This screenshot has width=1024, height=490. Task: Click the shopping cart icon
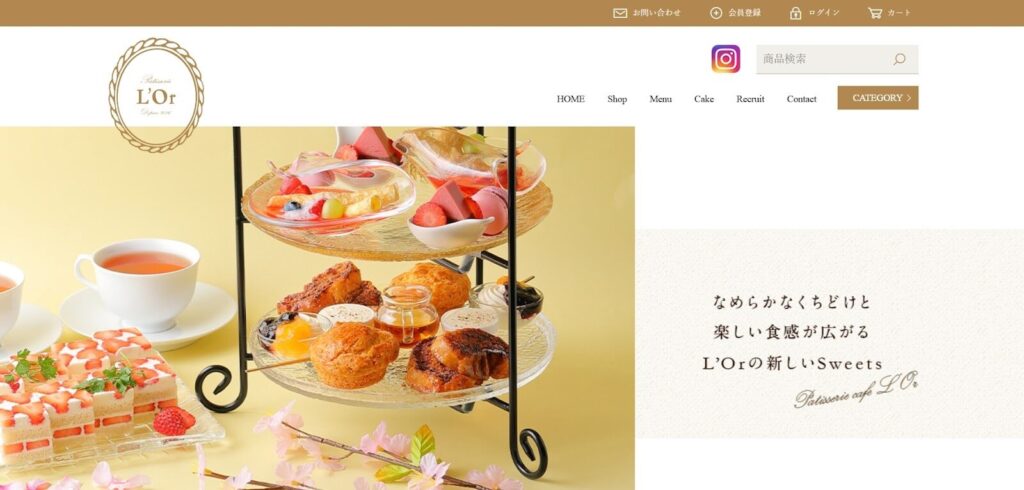point(874,12)
